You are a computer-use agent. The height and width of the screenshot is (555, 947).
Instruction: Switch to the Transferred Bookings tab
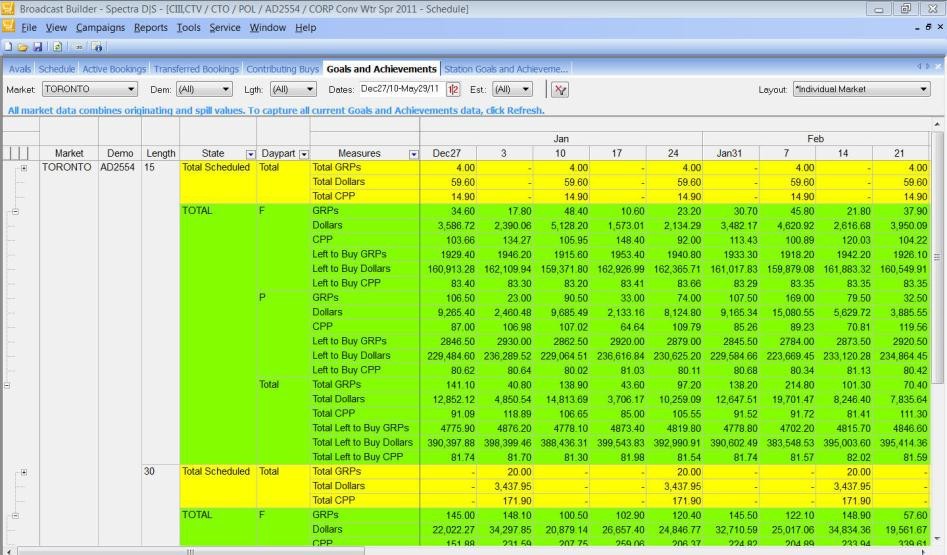coord(196,69)
